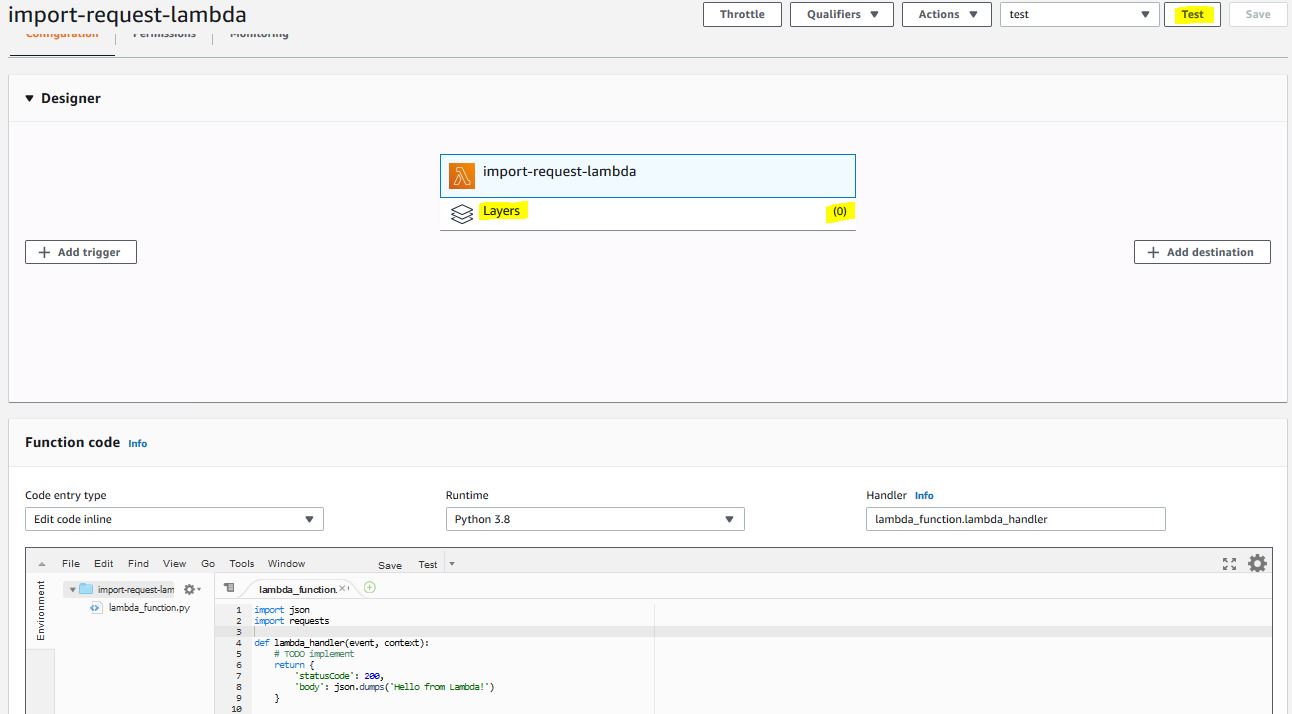
Task: Open the Runtime Python 3.8 dropdown
Action: (x=595, y=519)
